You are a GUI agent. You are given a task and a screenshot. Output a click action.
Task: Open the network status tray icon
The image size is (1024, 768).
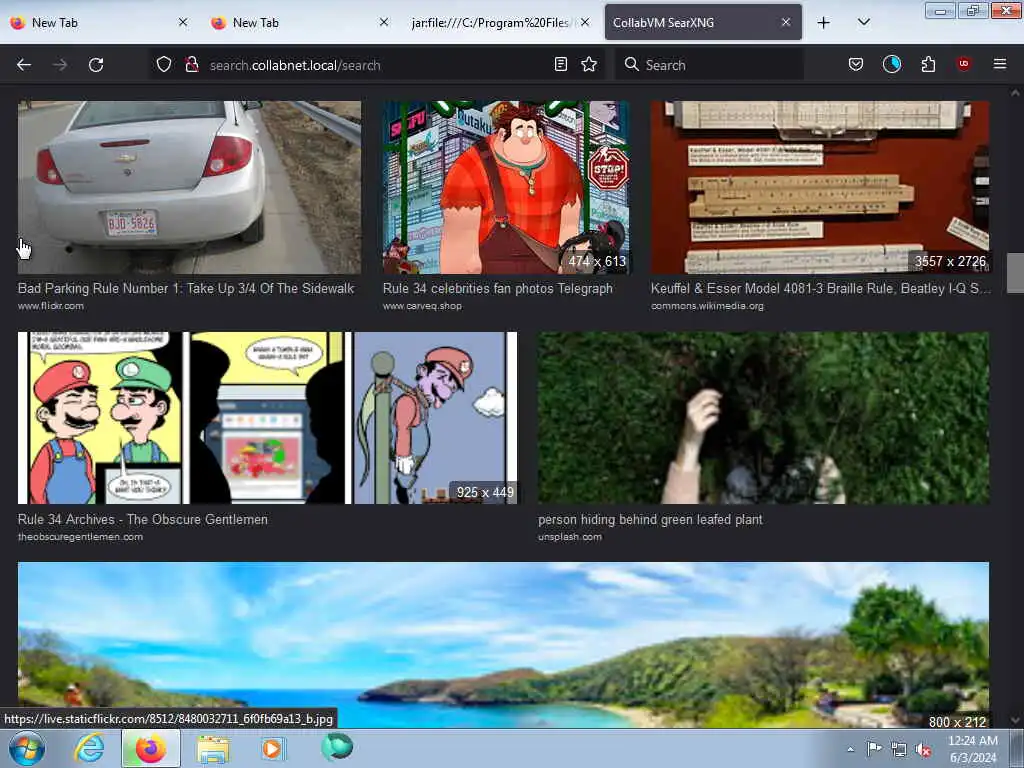tap(899, 749)
